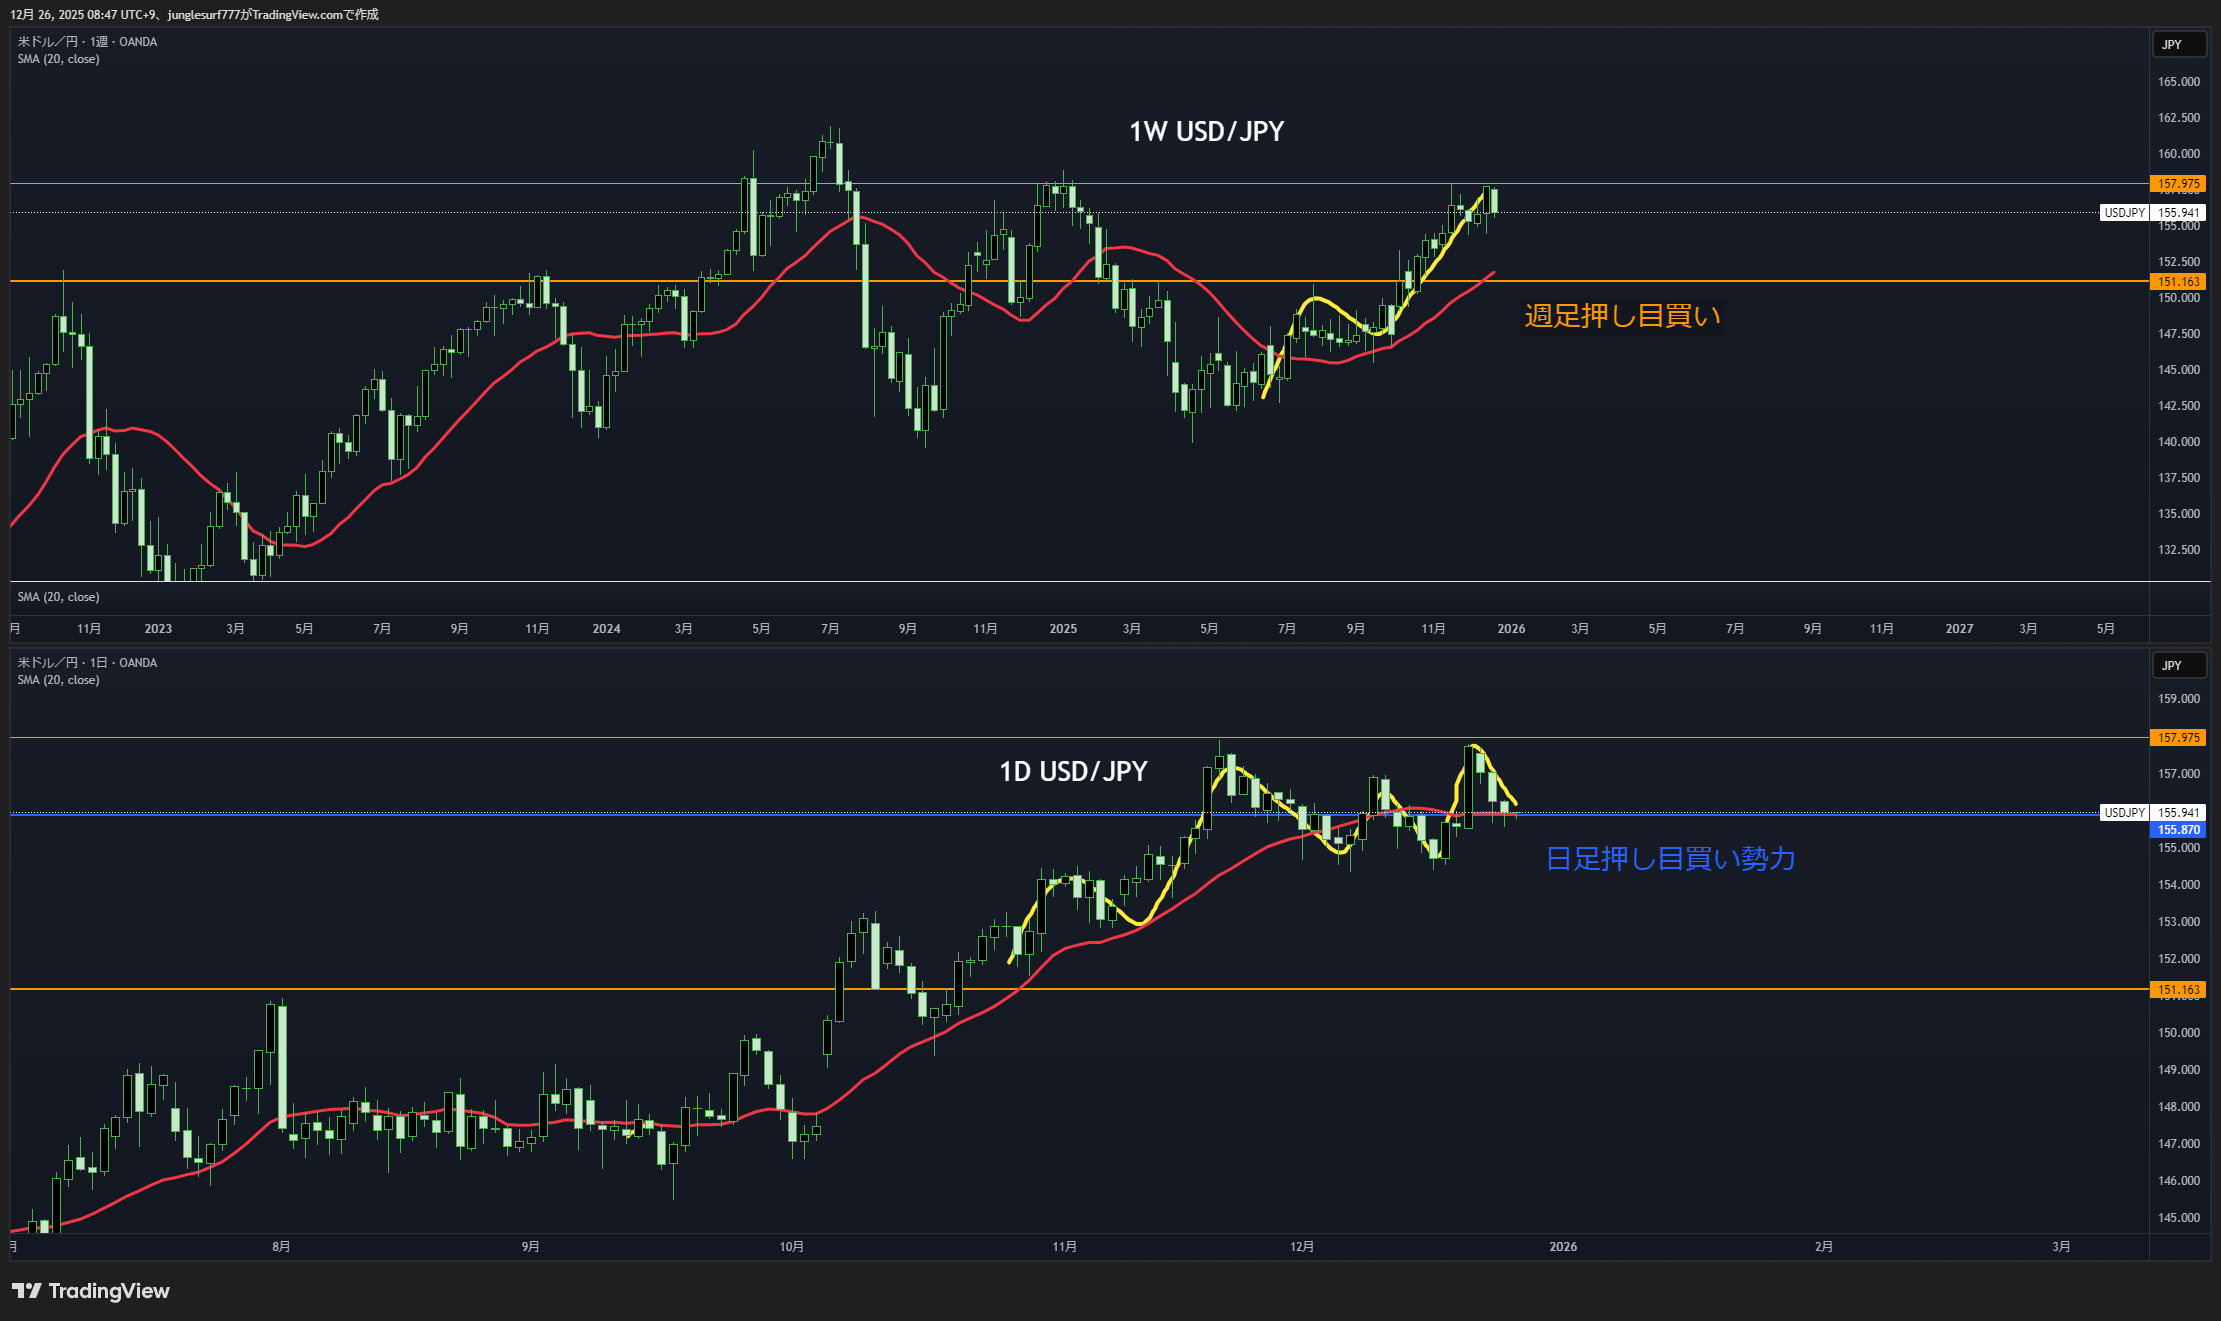Click the TradingView logo at bottom left
The image size is (2221, 1321).
(x=91, y=1291)
